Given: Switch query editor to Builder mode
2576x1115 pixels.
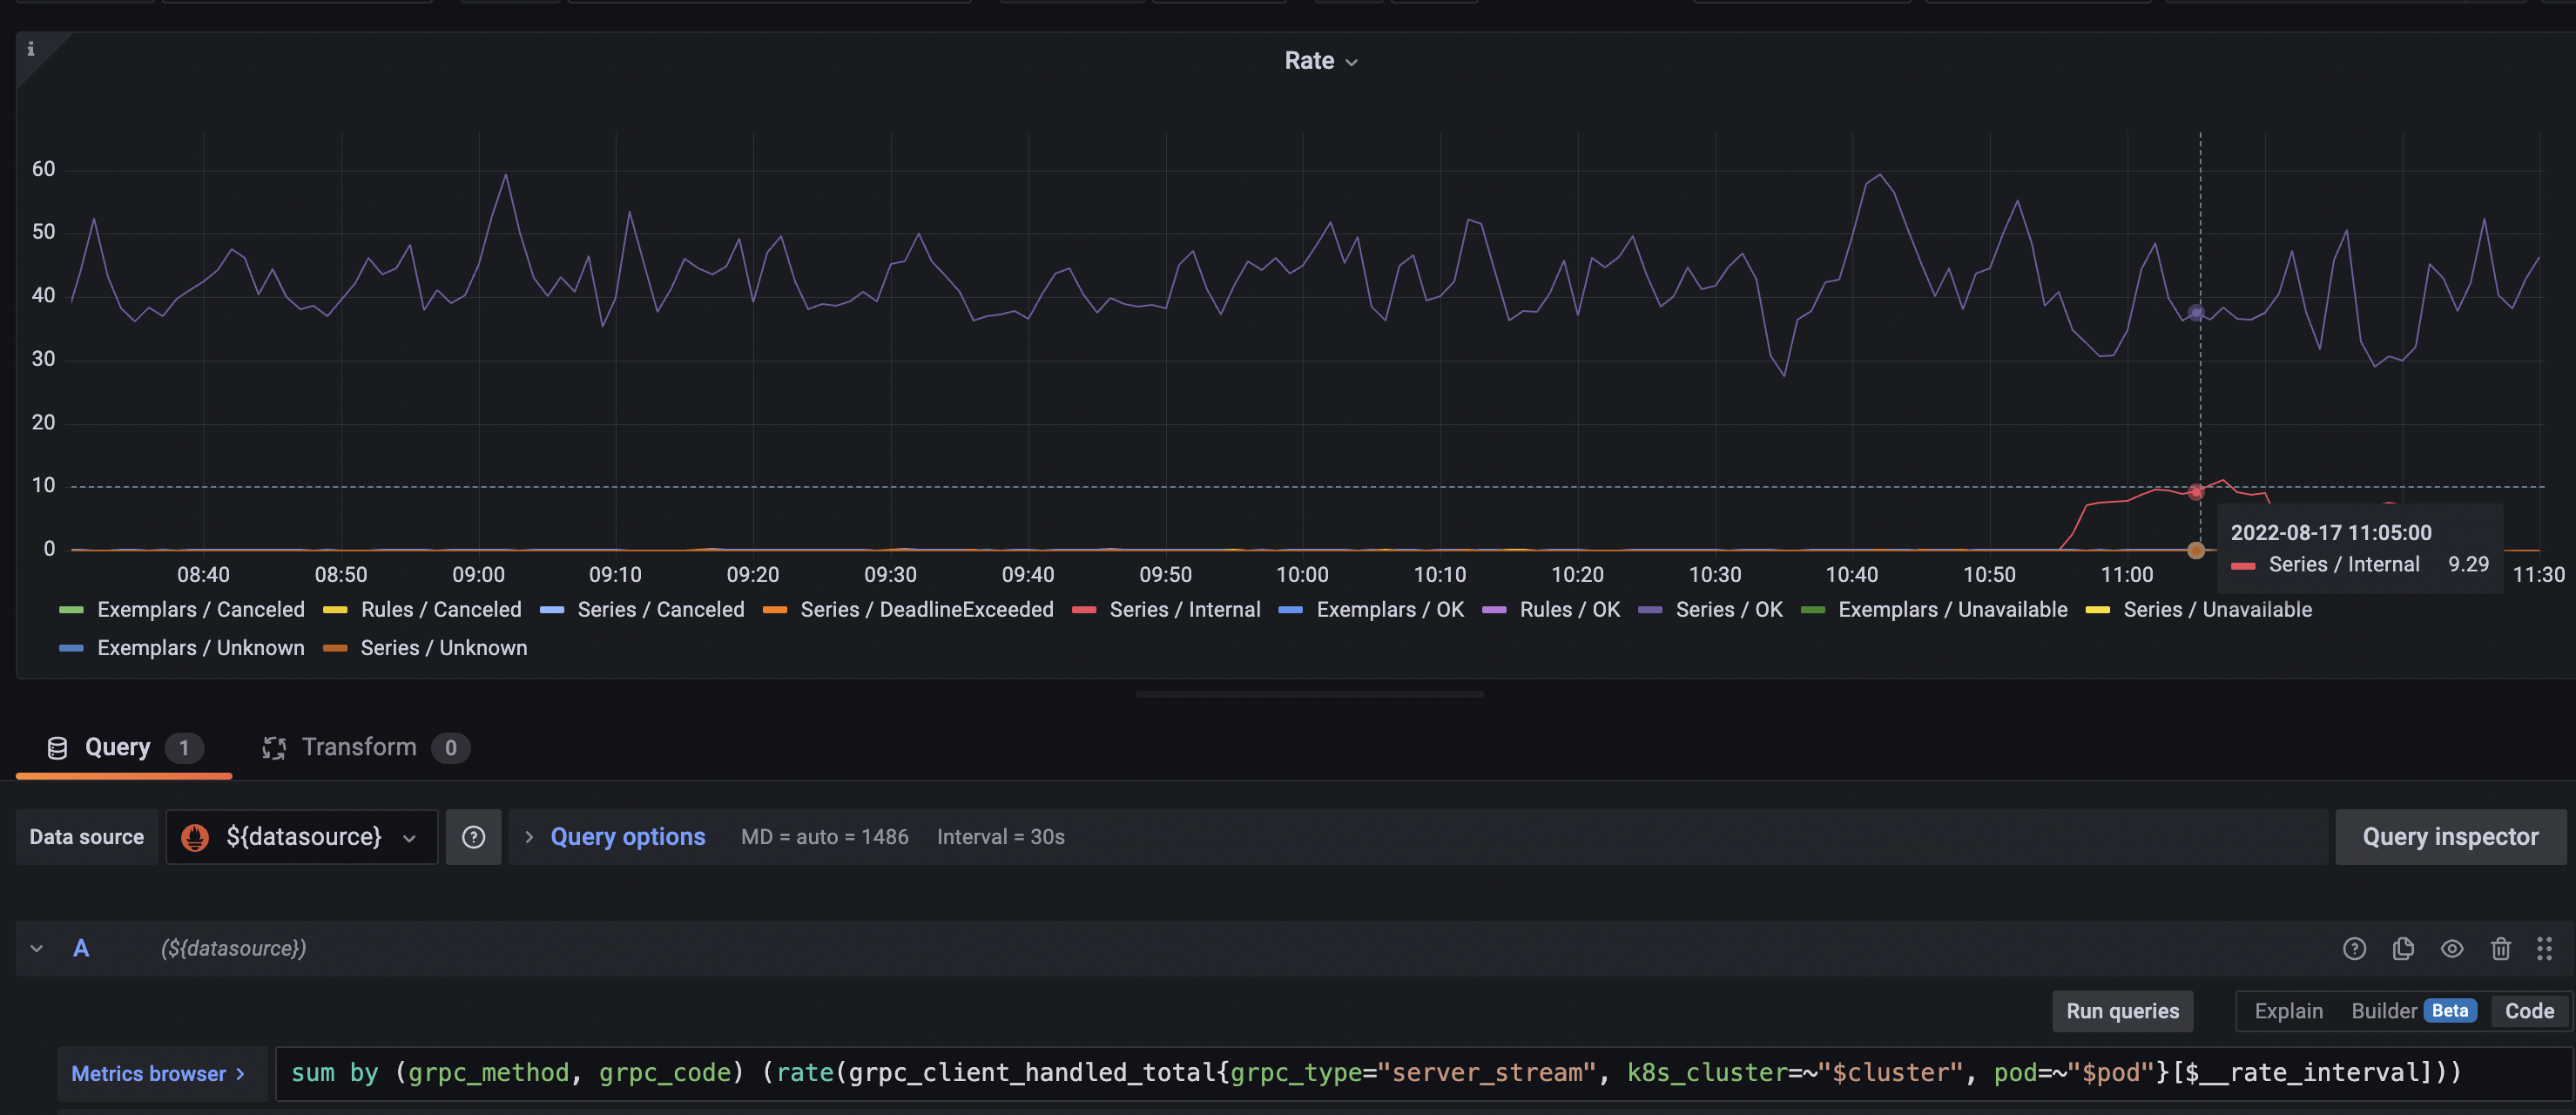Looking at the screenshot, I should pyautogui.click(x=2383, y=1011).
